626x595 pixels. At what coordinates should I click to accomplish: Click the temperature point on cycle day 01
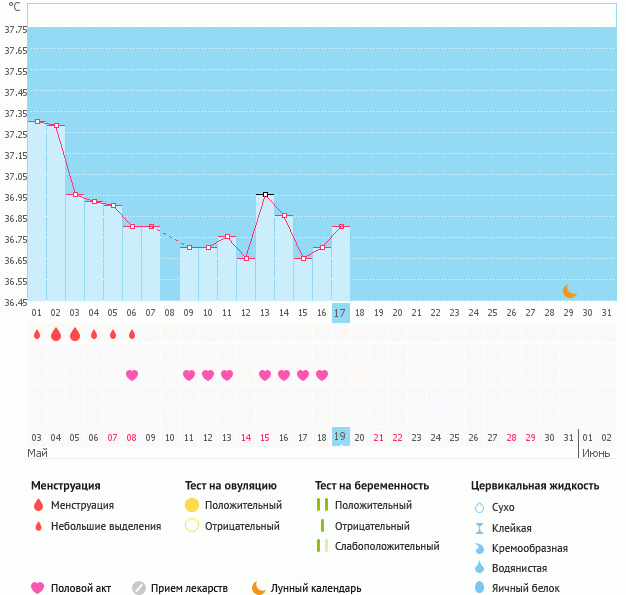coord(37,122)
